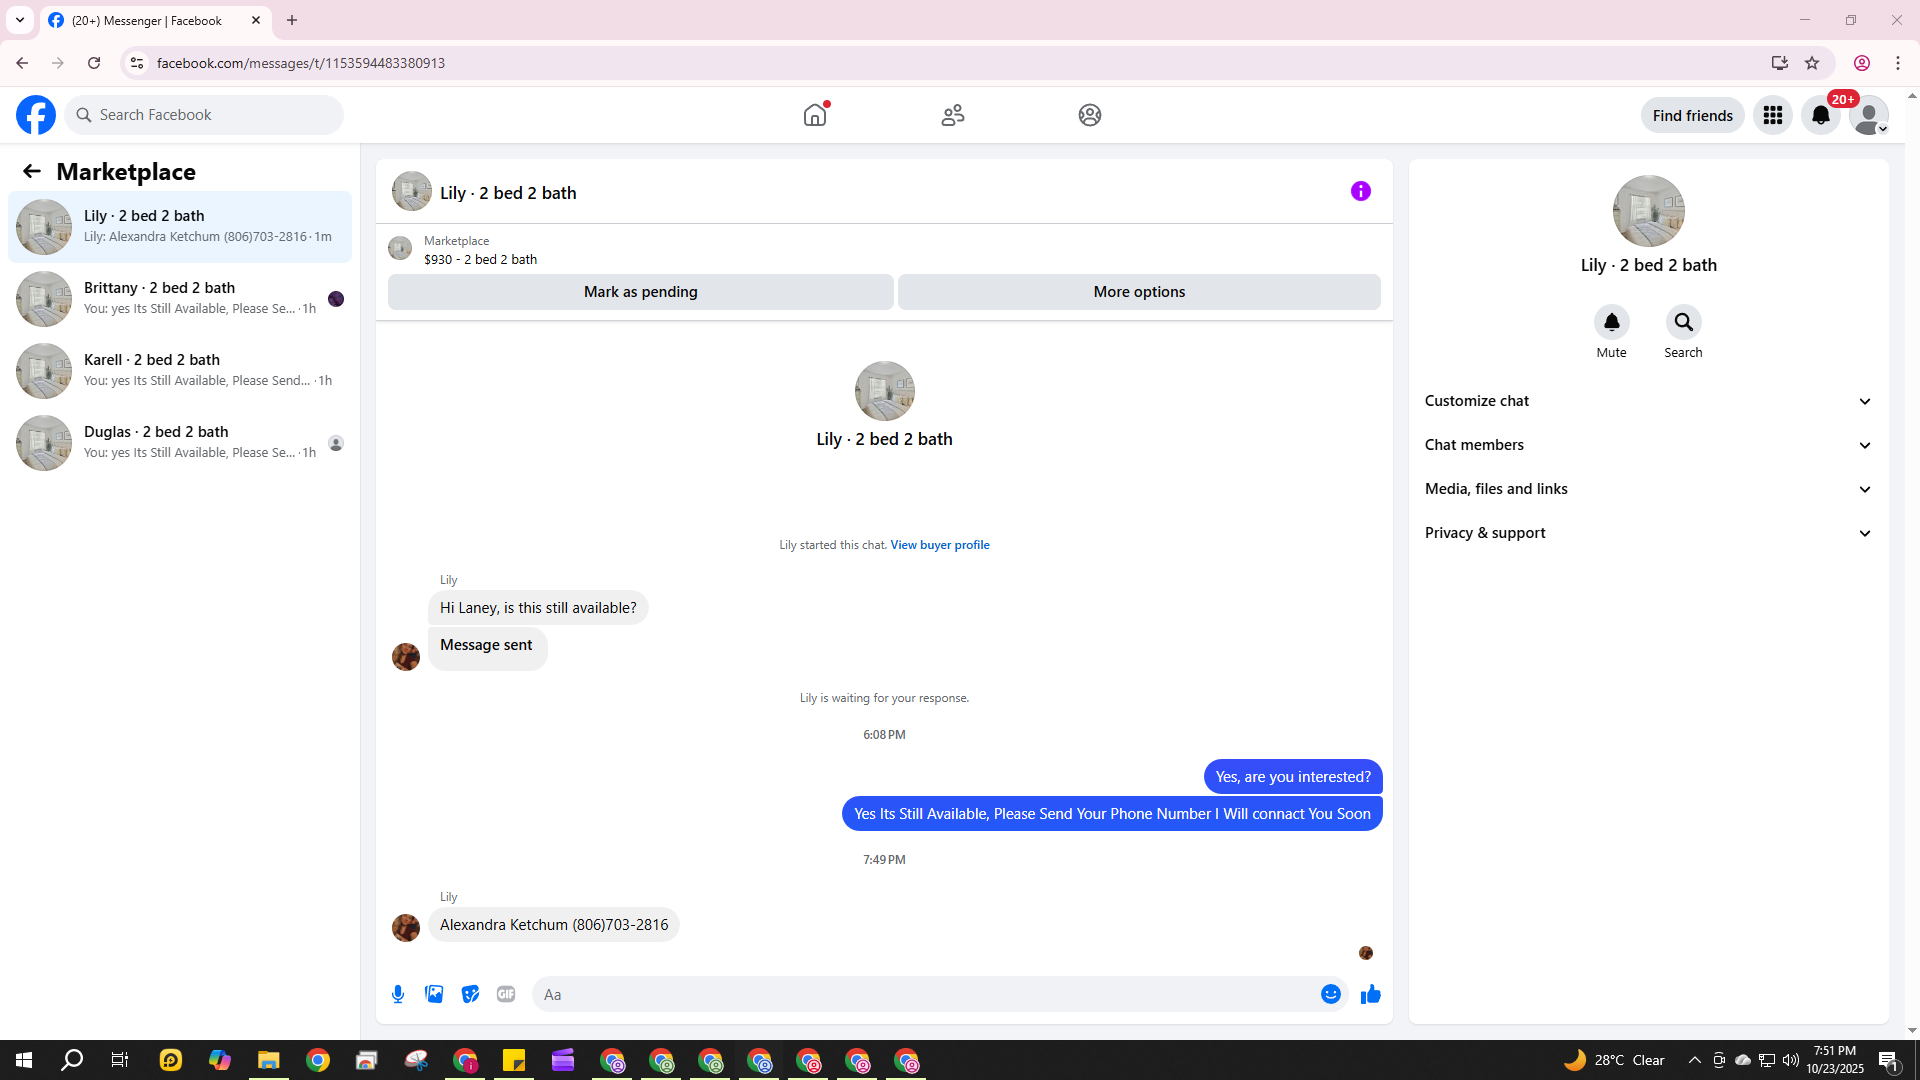The height and width of the screenshot is (1080, 1920).
Task: Open Brittany 2 bed 2 bath chat
Action: (x=180, y=298)
